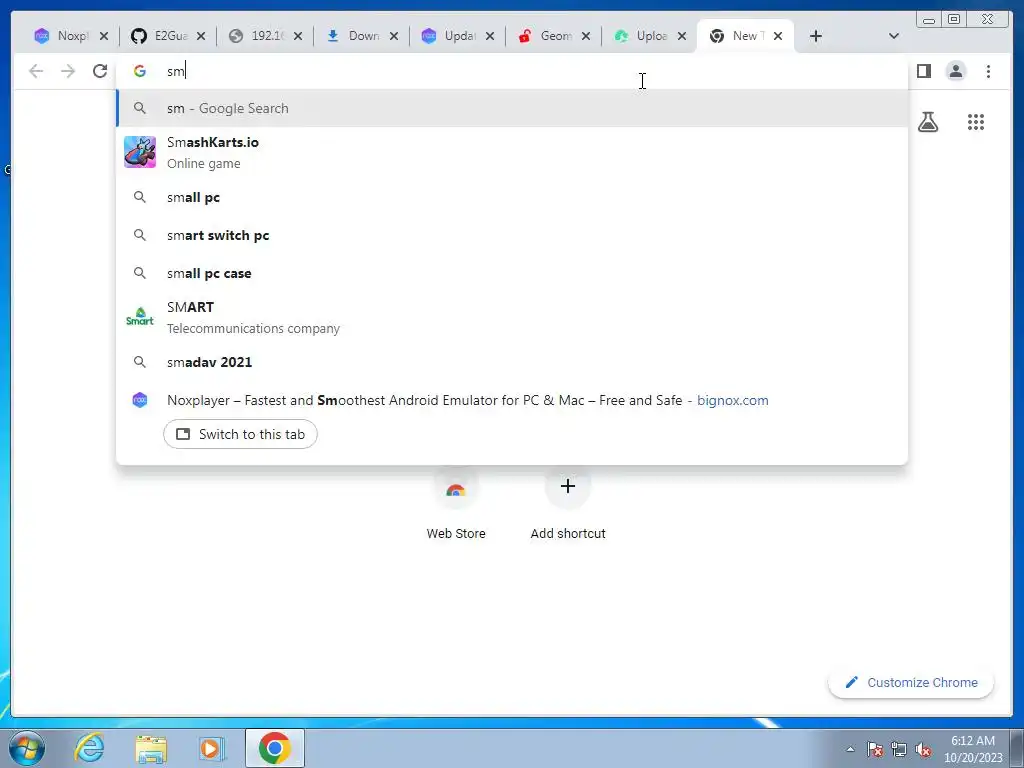Click the Chrome taskbar icon

pyautogui.click(x=274, y=748)
